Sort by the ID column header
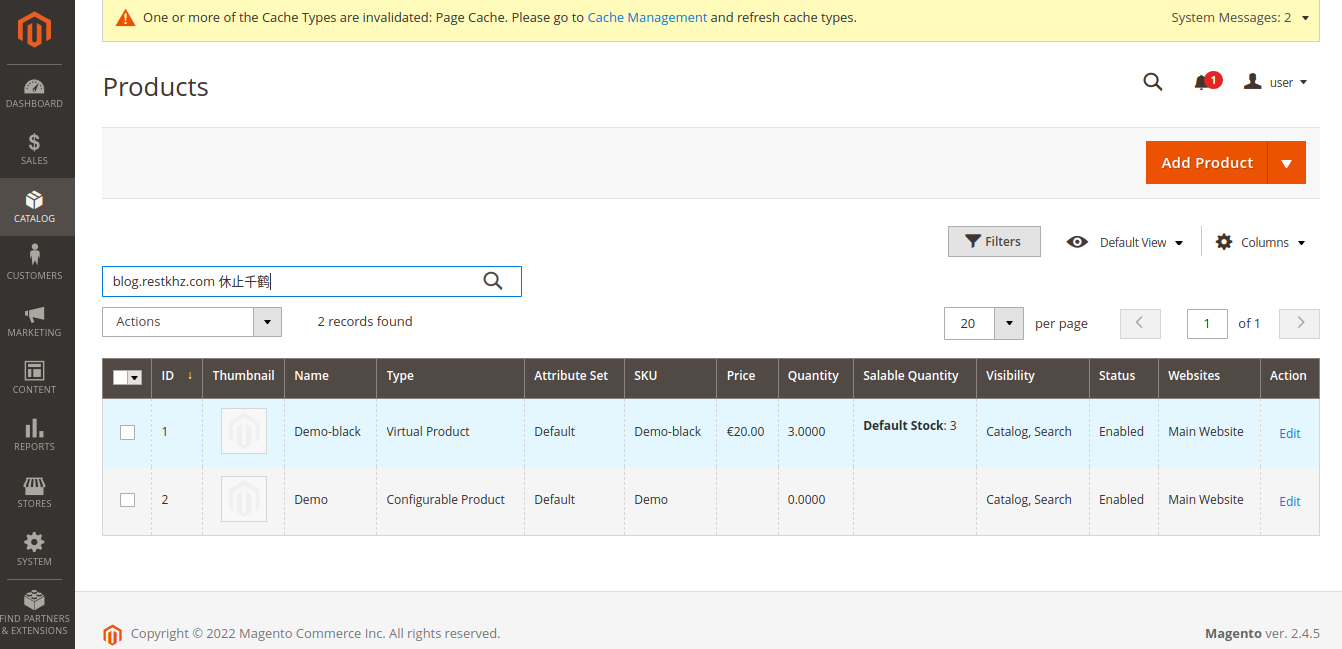 click(177, 376)
